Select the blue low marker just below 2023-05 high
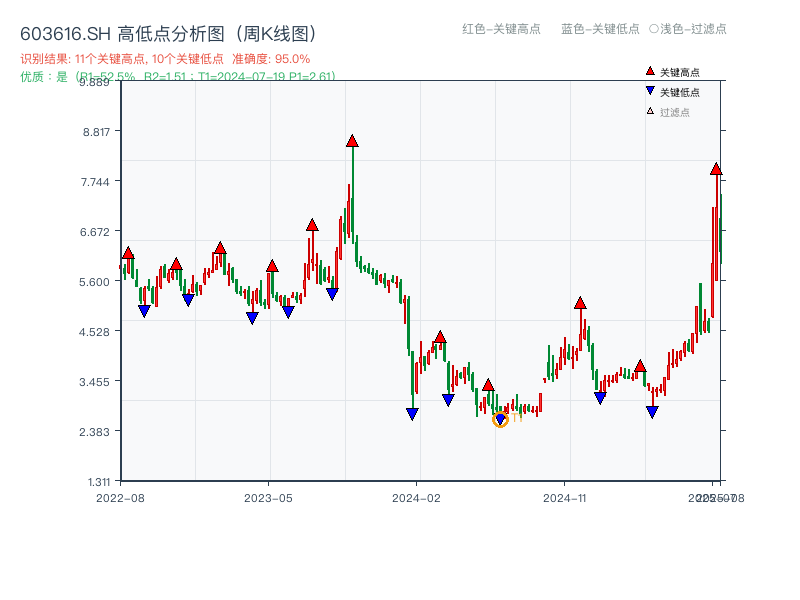 [288, 312]
